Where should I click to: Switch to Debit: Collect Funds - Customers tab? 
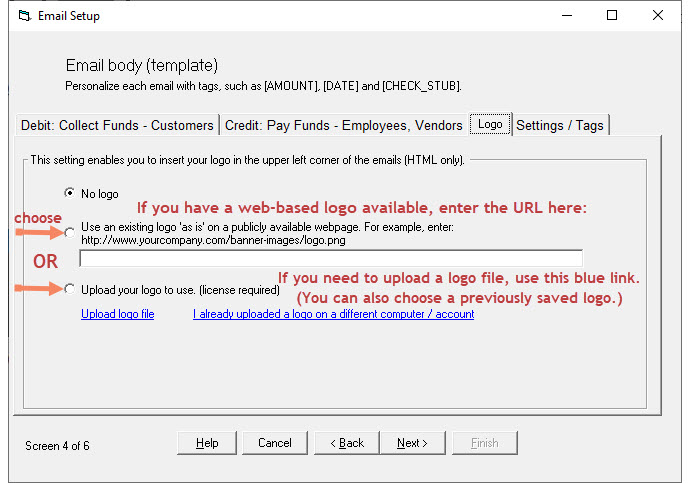click(x=118, y=125)
